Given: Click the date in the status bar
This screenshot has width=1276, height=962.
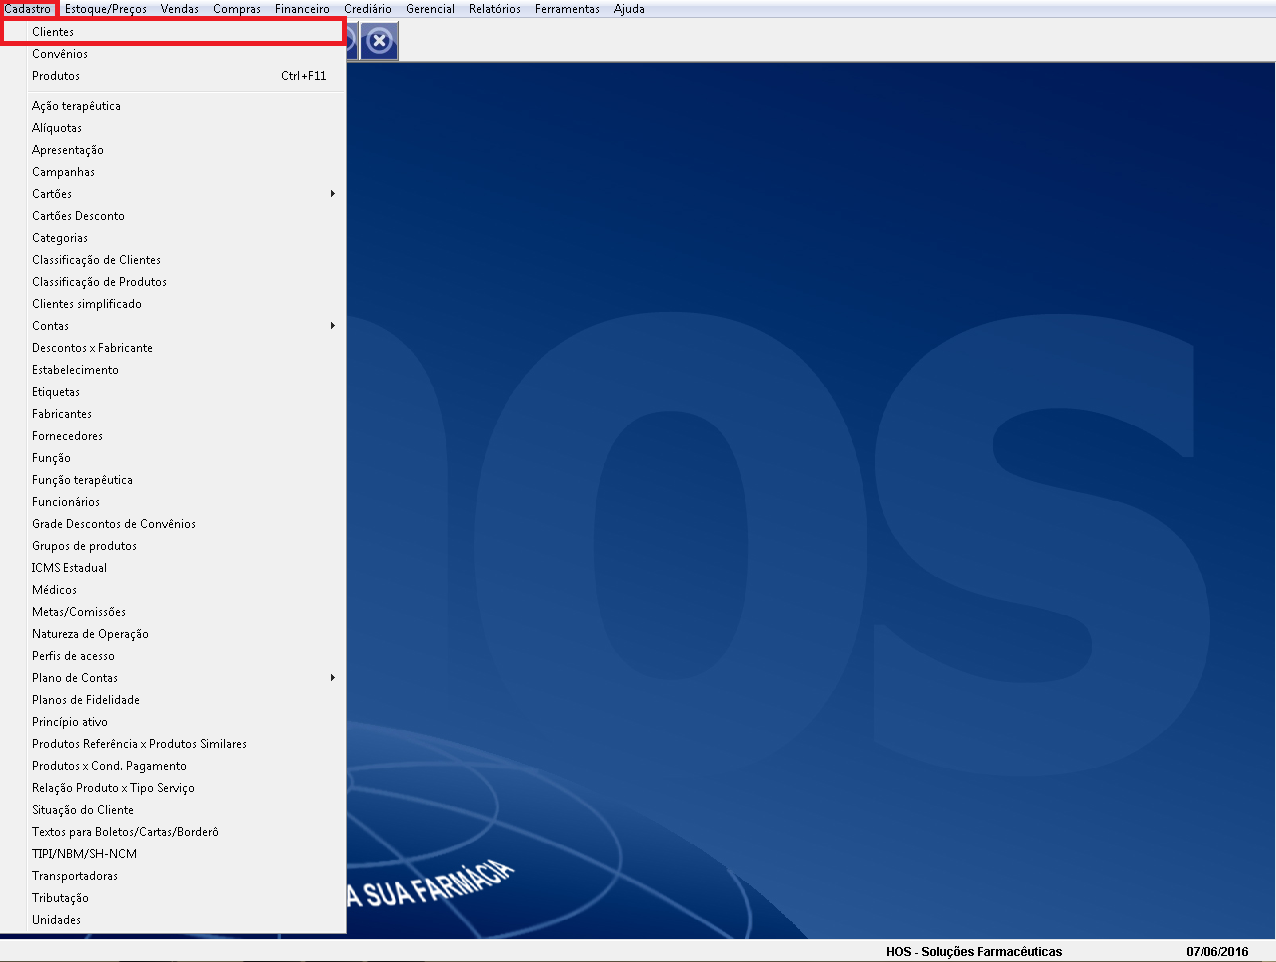Looking at the screenshot, I should coord(1217,952).
